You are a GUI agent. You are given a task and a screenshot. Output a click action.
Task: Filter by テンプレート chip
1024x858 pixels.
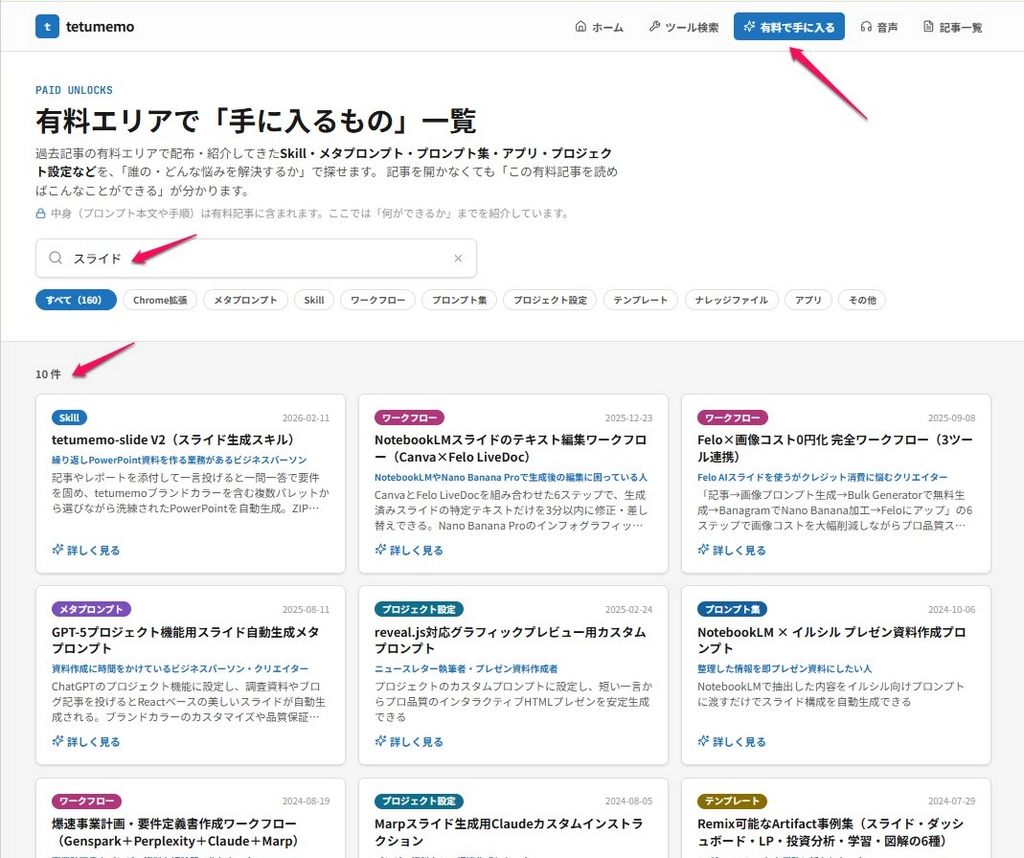coord(641,300)
